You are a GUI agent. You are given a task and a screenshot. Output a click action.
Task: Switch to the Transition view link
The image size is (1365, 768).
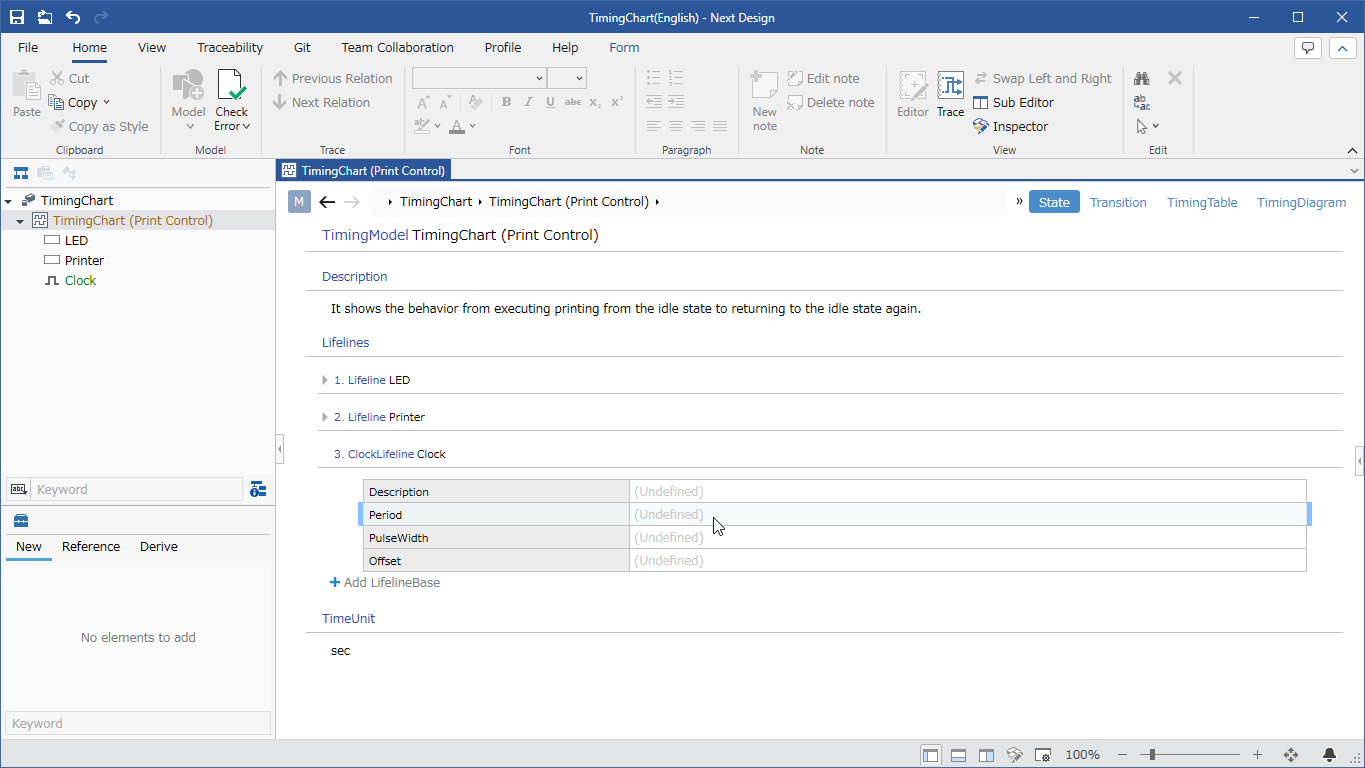[x=1118, y=202]
